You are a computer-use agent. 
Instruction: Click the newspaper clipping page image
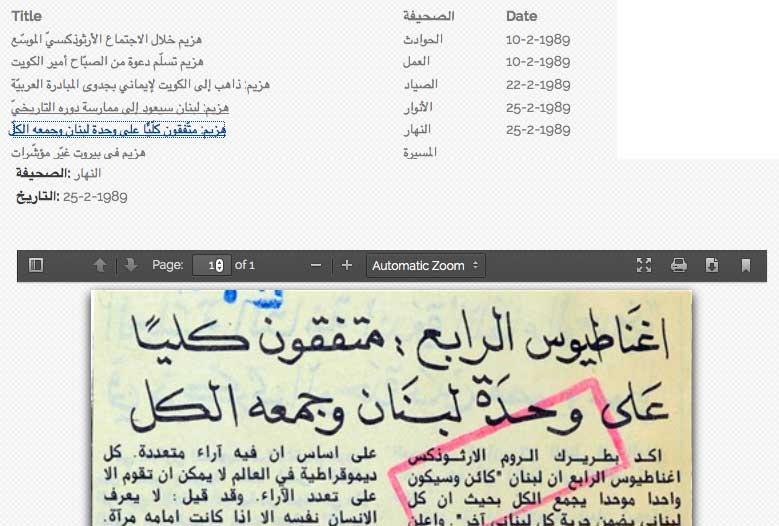pos(391,408)
